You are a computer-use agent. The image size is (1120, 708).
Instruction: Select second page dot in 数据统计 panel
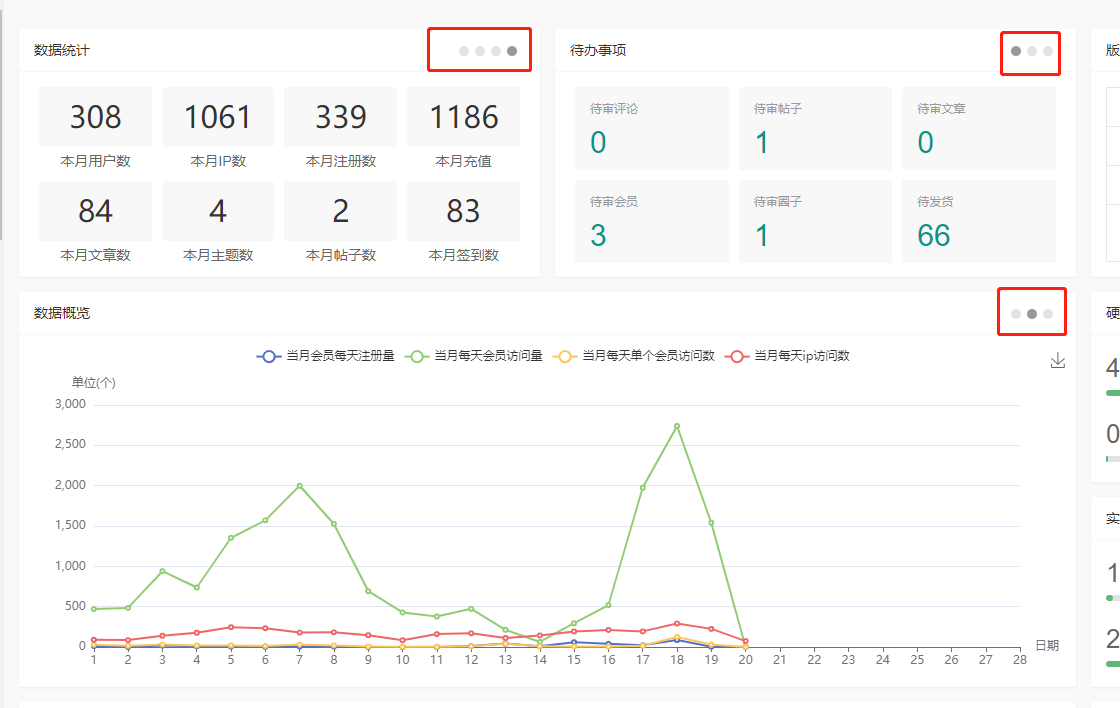pyautogui.click(x=480, y=51)
